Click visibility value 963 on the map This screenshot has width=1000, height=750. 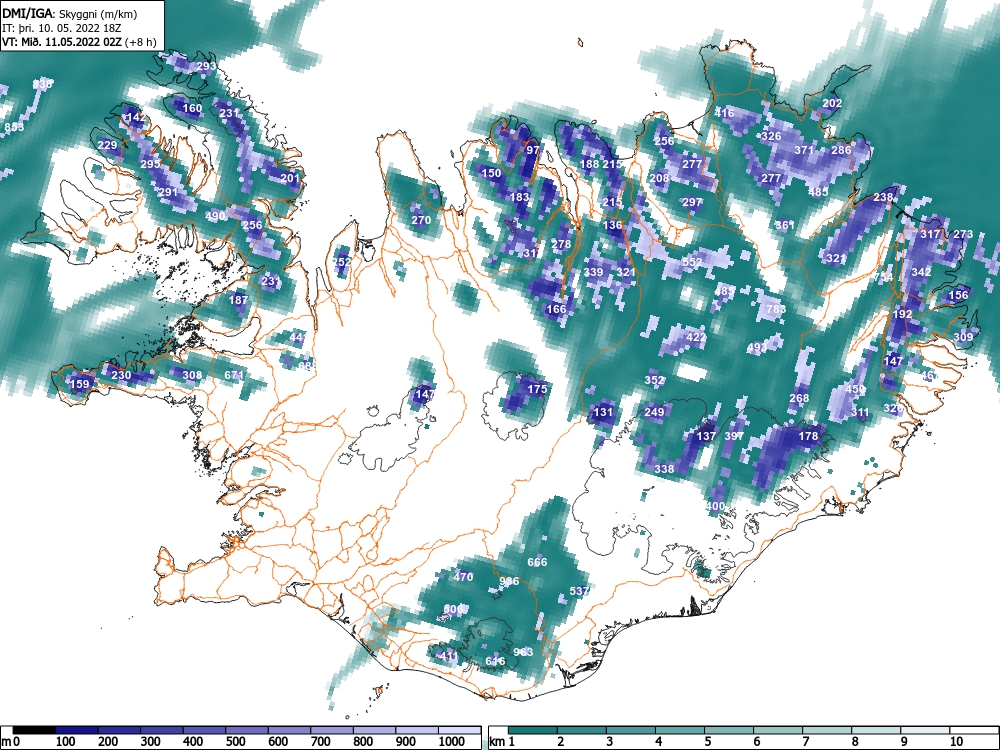coord(523,652)
